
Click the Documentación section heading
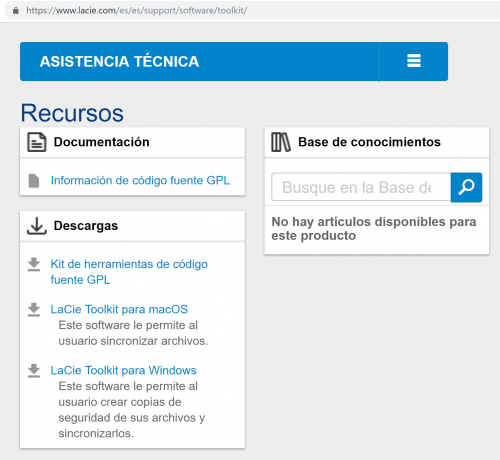(102, 142)
